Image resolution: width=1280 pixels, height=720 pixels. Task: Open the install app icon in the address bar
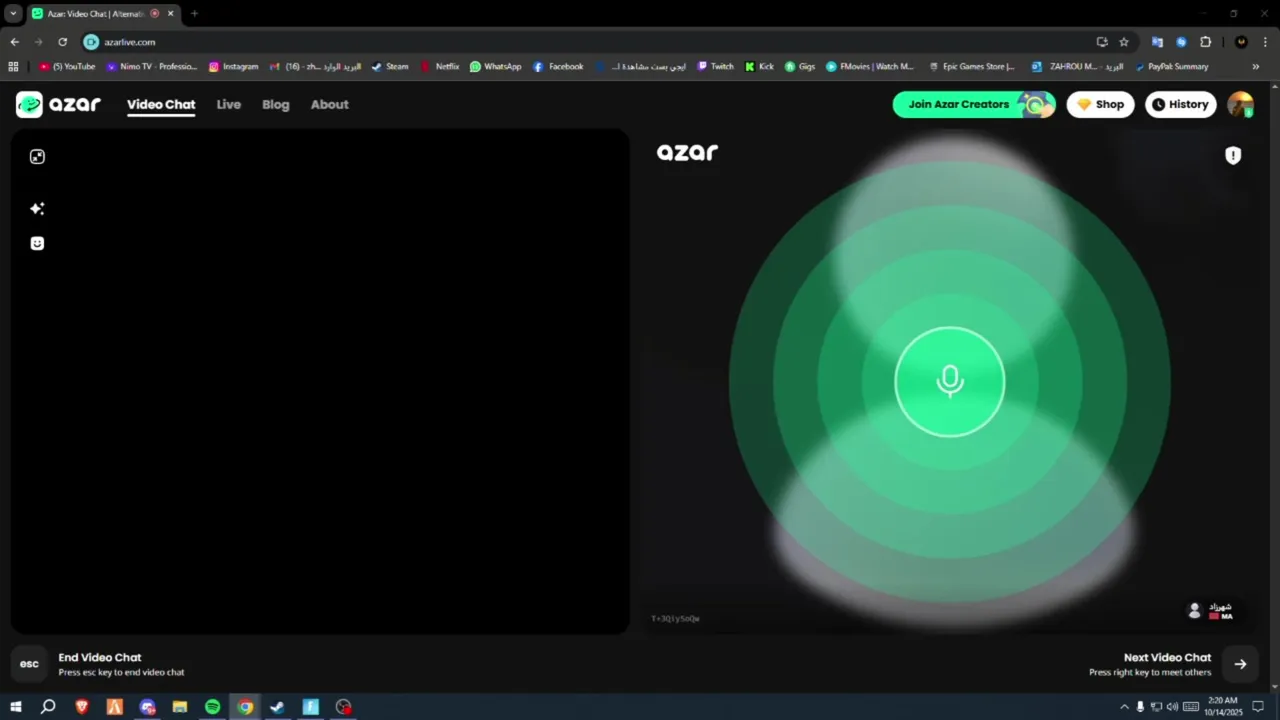pyautogui.click(x=1101, y=42)
